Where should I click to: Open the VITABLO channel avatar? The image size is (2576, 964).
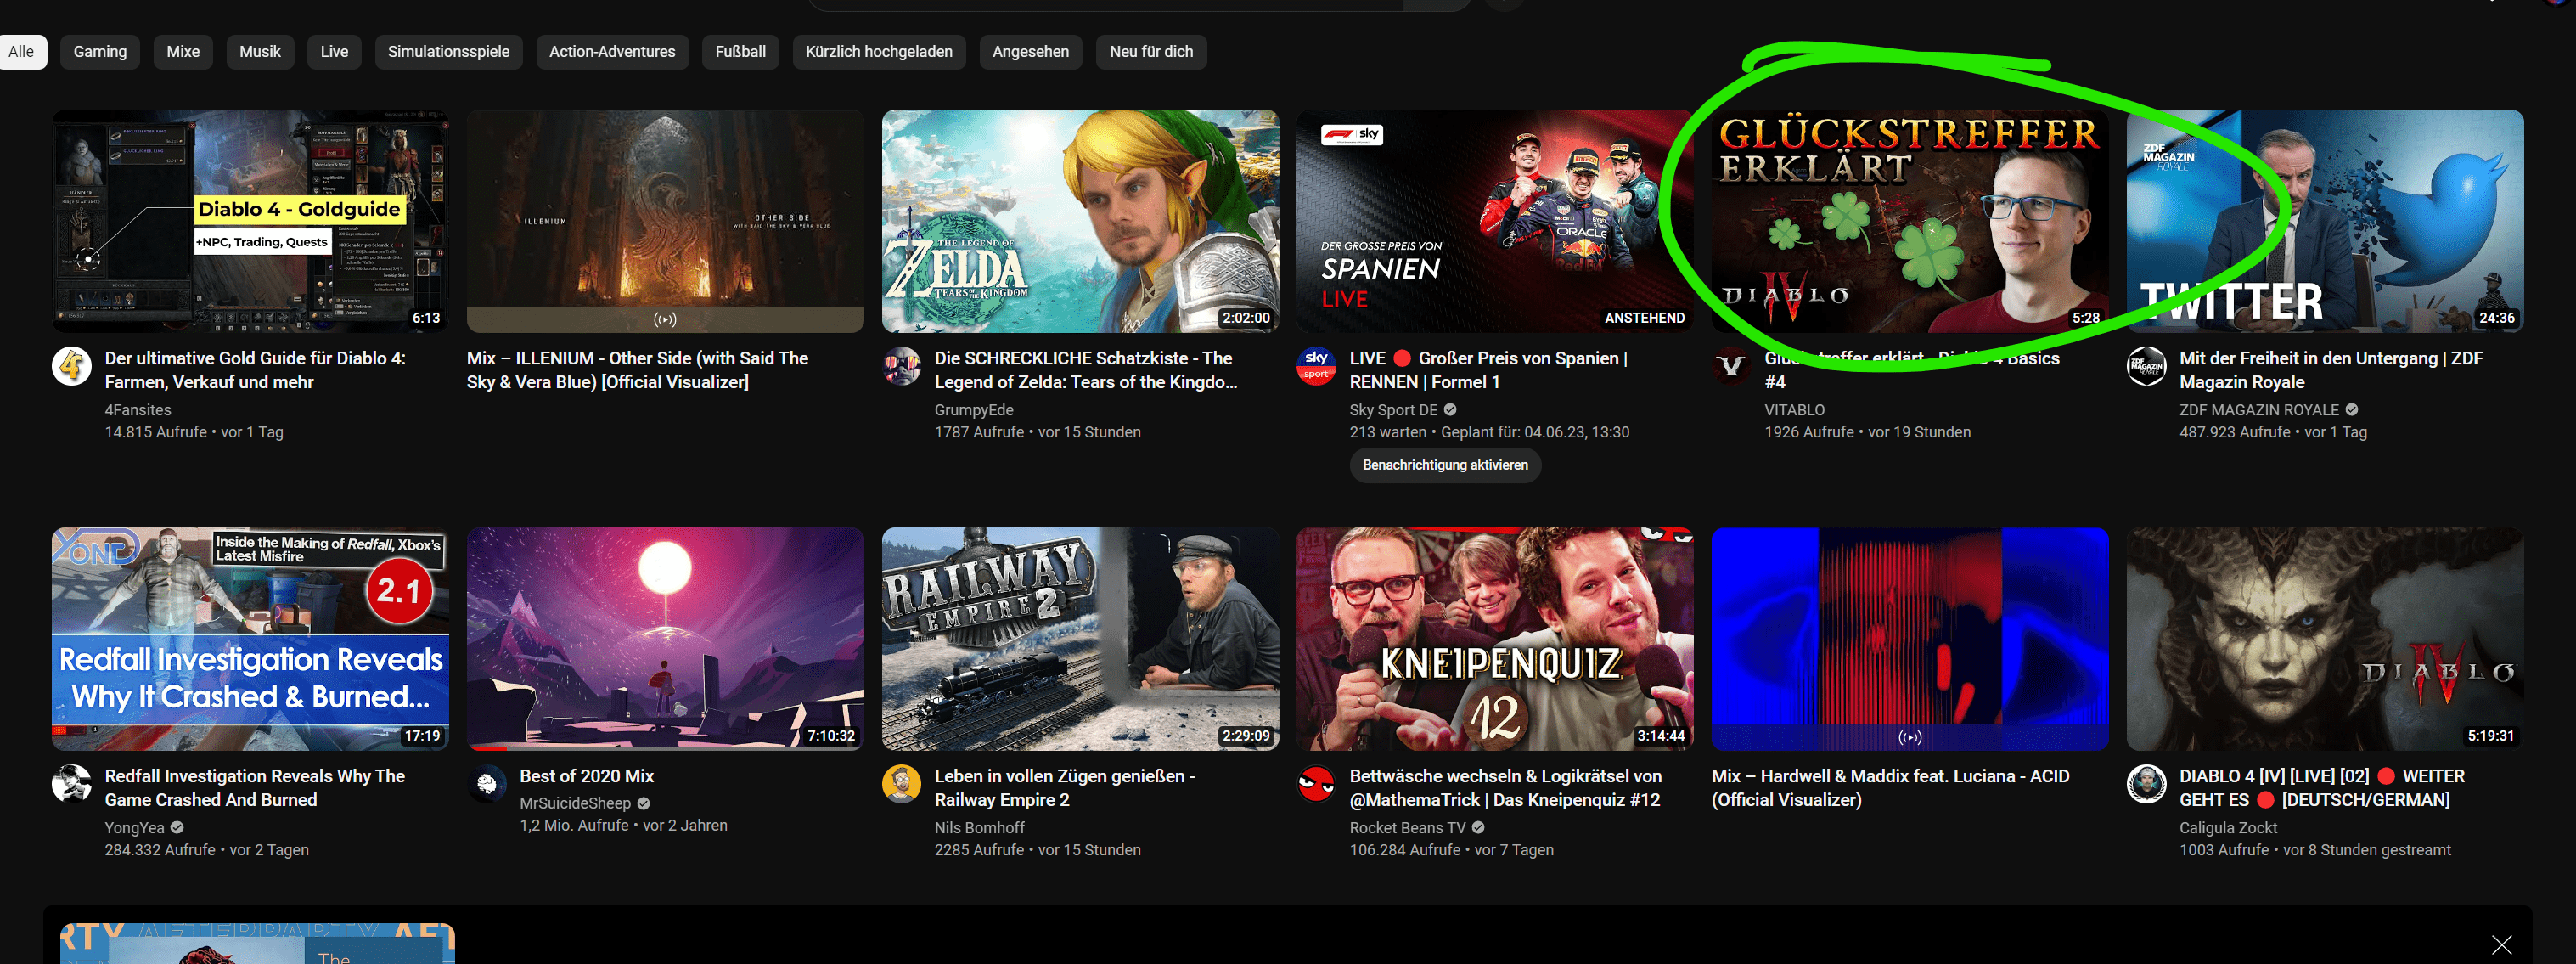[1731, 366]
